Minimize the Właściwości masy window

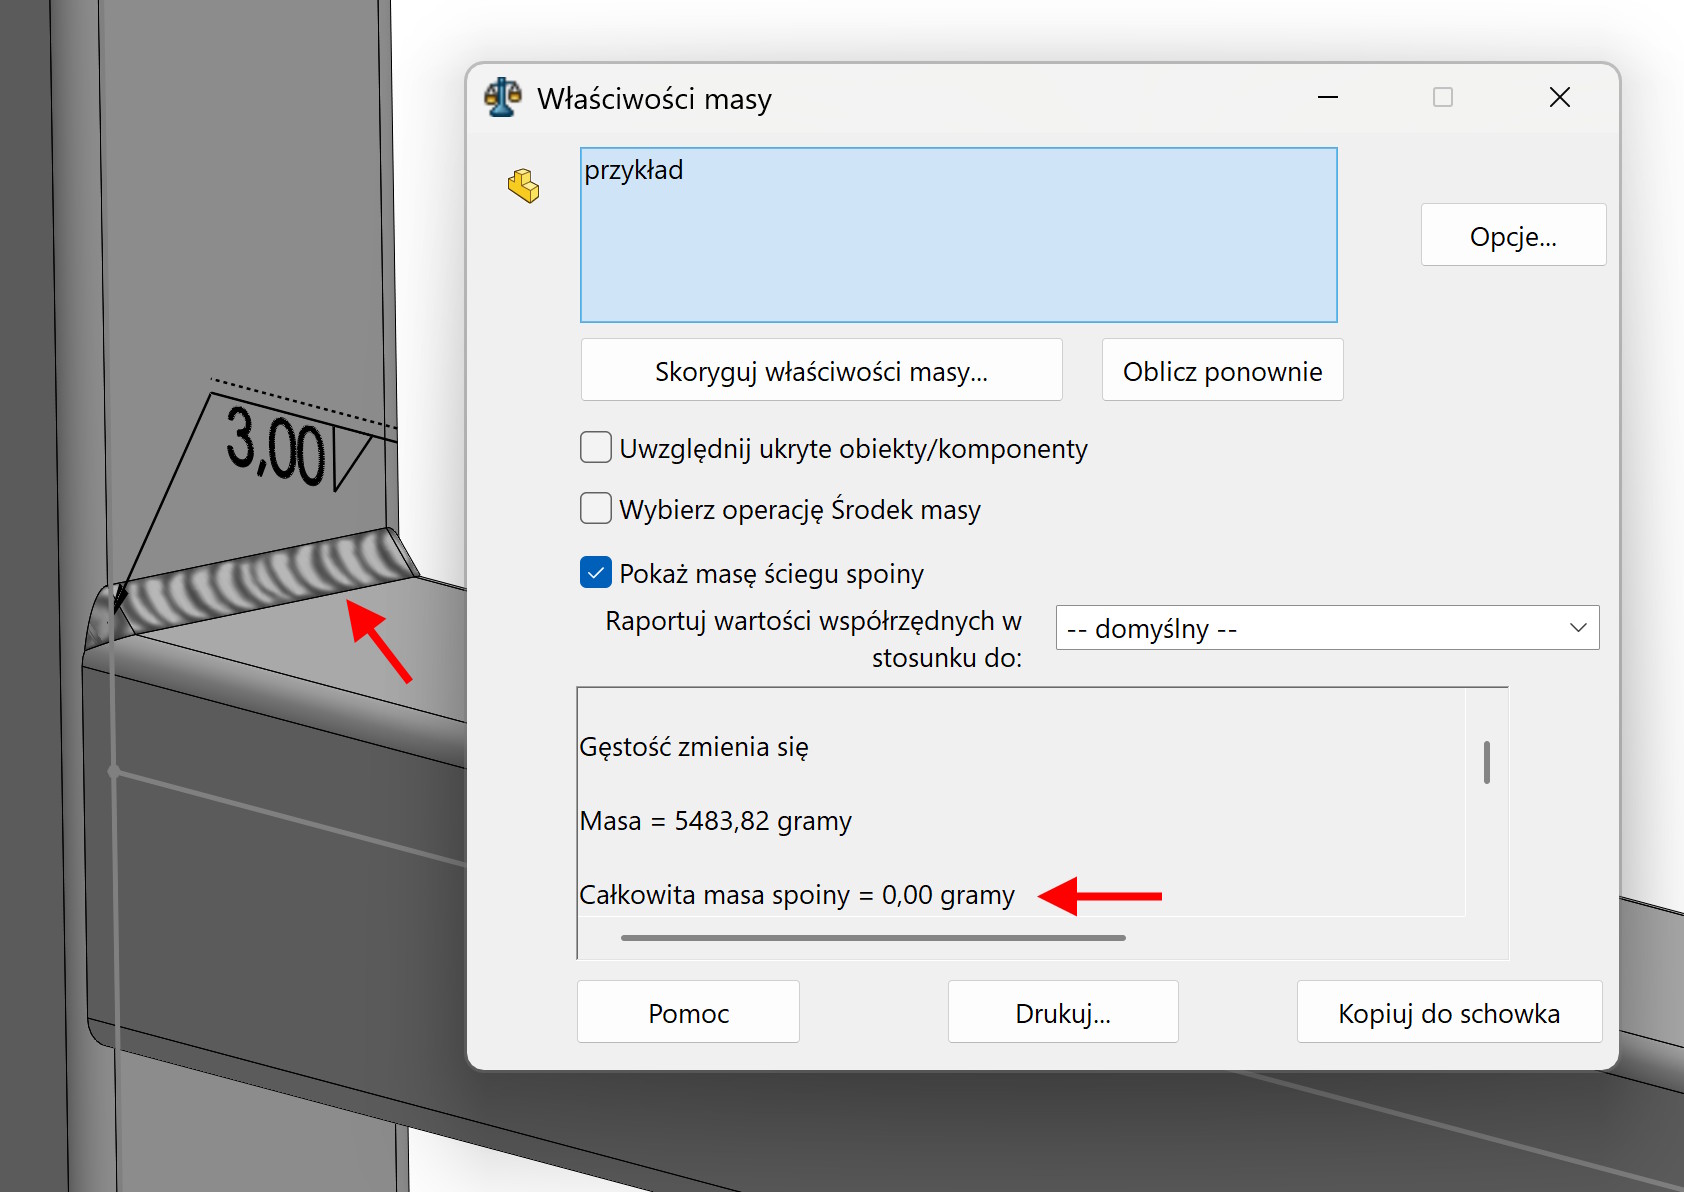1327,98
